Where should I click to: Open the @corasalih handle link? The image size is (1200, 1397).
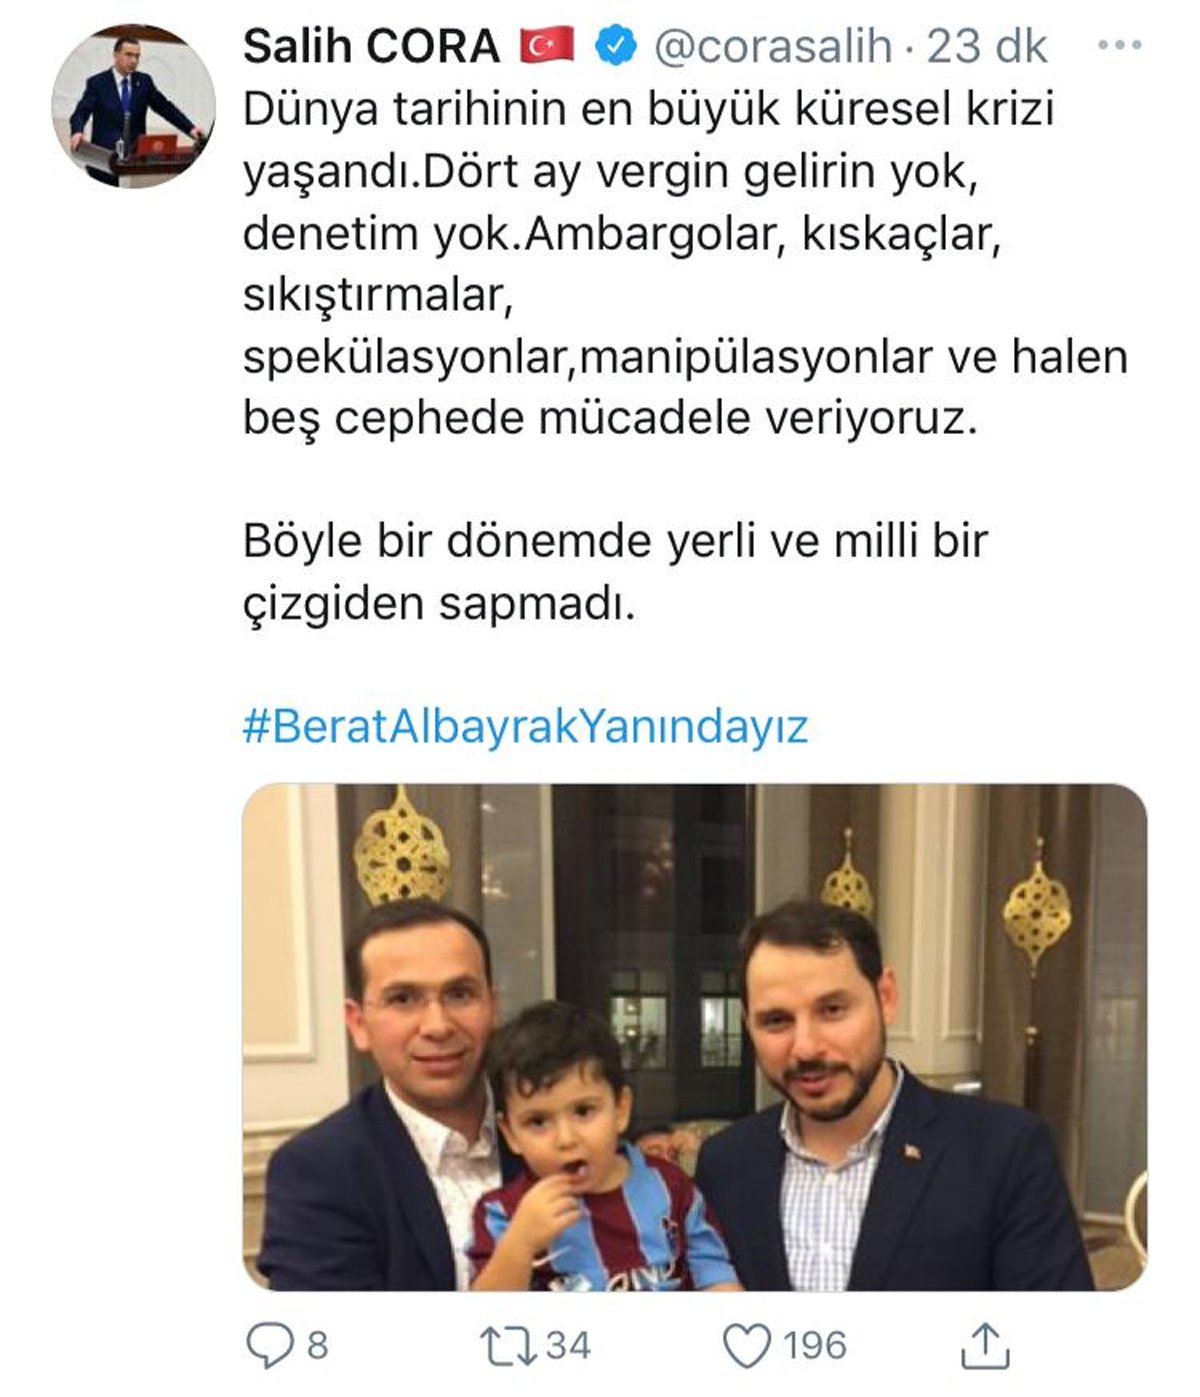(x=772, y=46)
